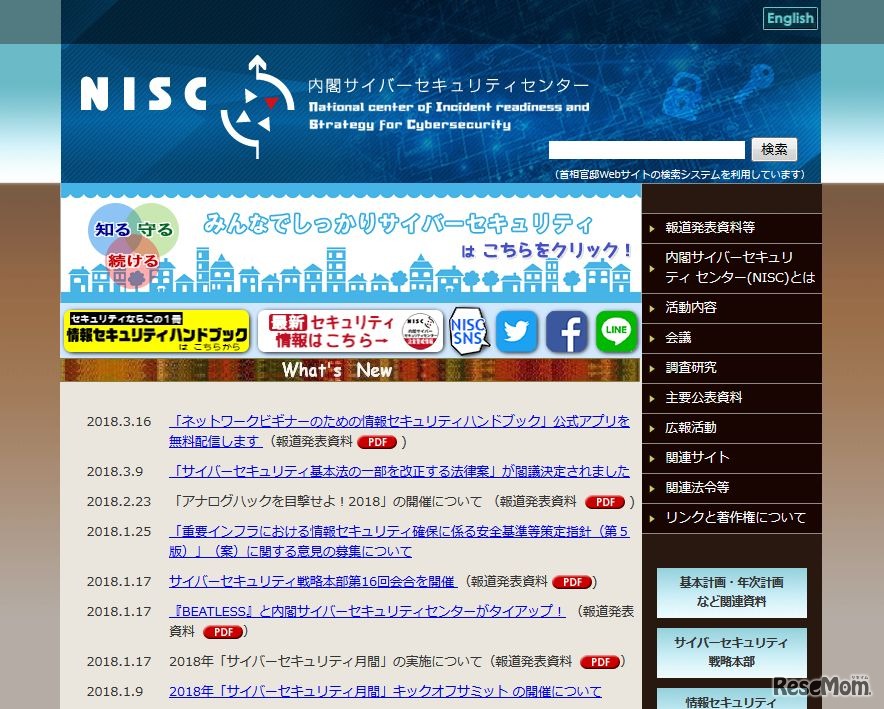Click the みんなでしっかりサイバーセキュリティ banner
884x709 pixels.
click(x=350, y=243)
